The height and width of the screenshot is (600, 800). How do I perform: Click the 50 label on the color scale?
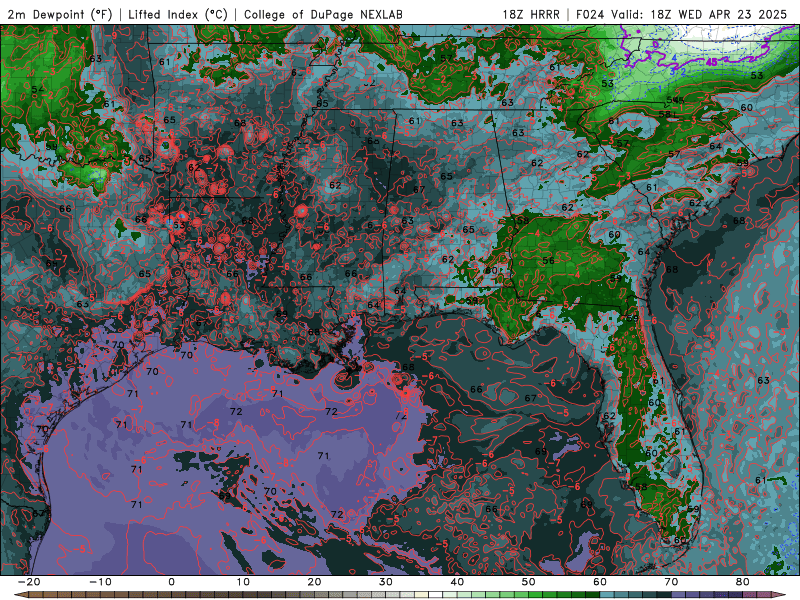click(529, 582)
